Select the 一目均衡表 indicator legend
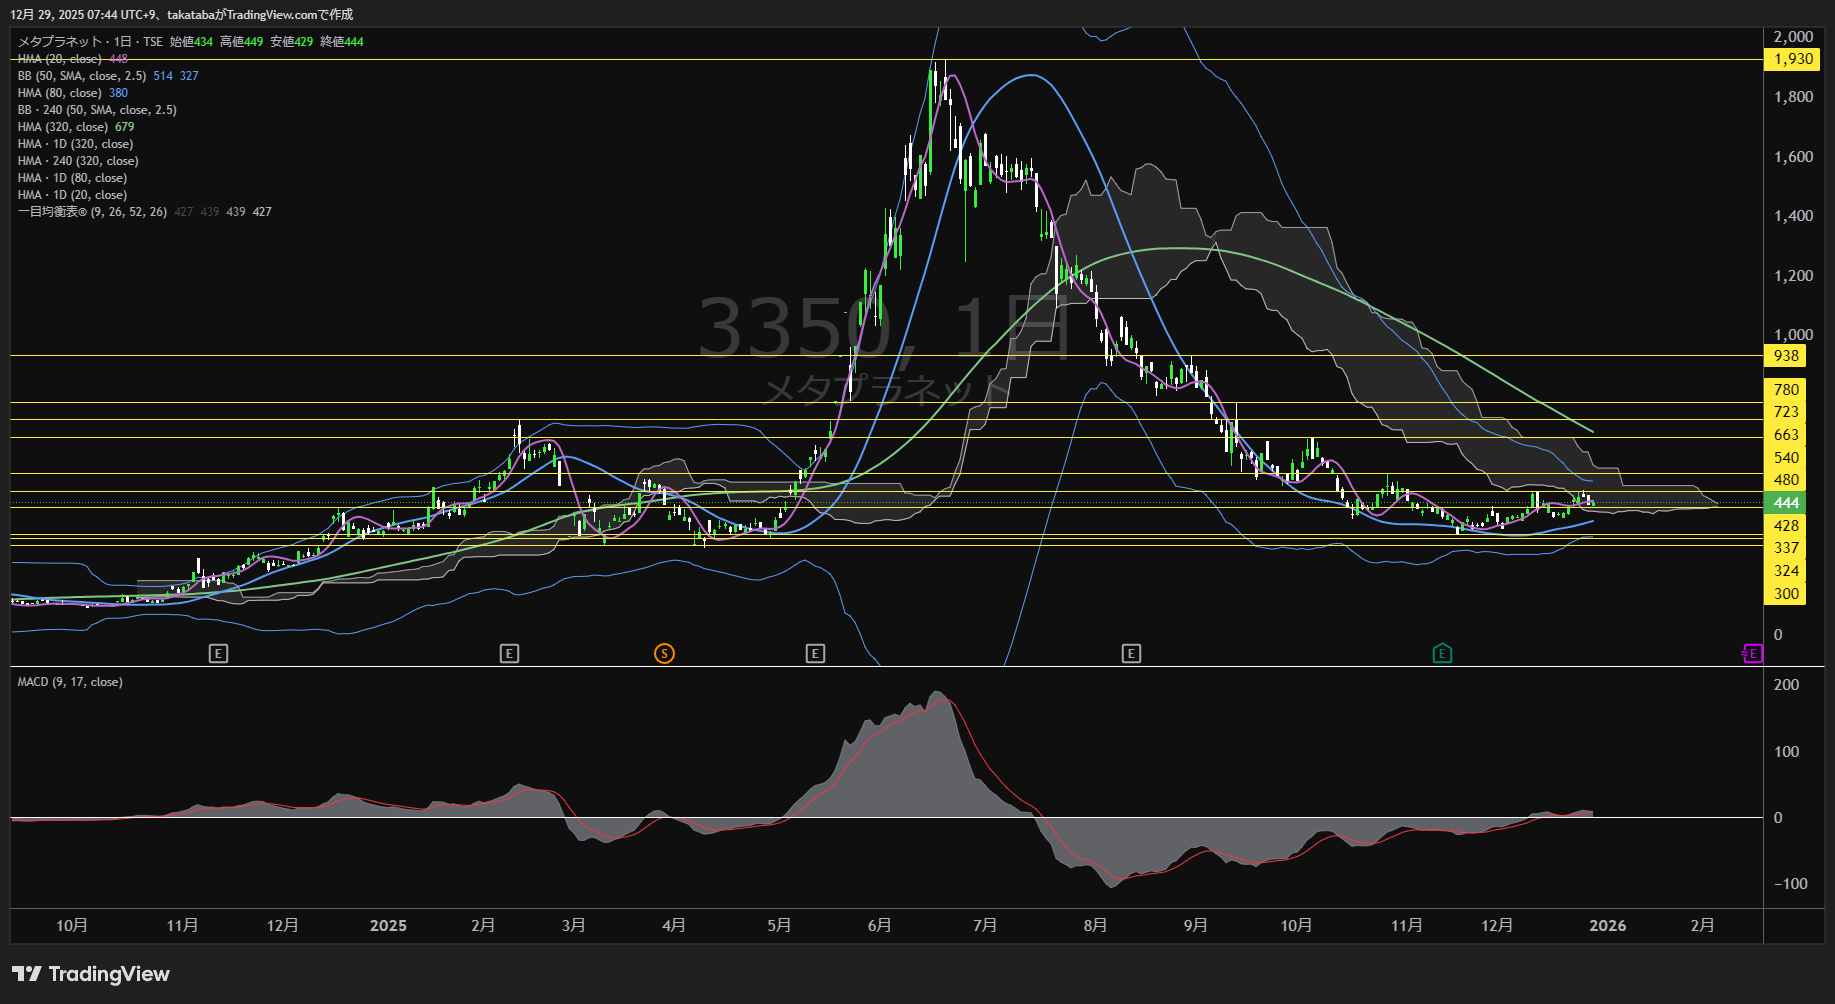The image size is (1835, 1004). click(92, 212)
